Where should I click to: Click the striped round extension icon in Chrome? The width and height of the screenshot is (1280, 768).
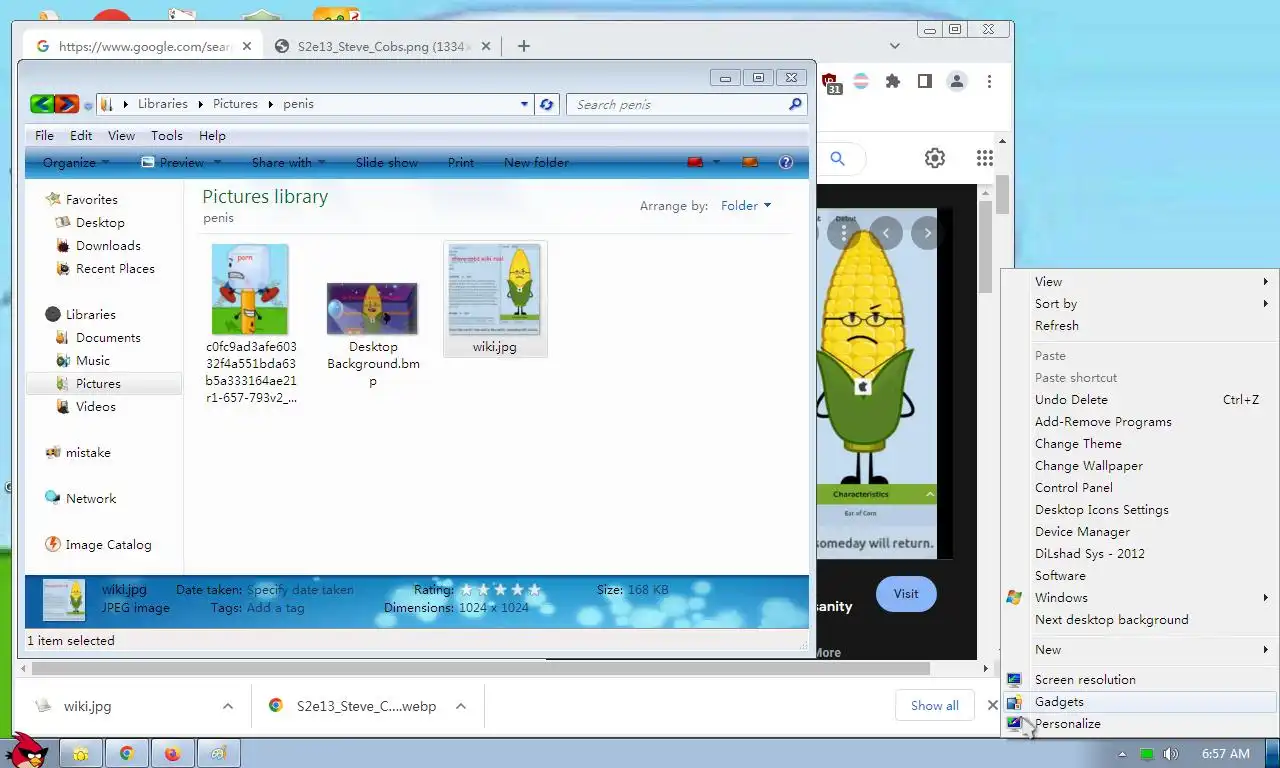click(860, 81)
